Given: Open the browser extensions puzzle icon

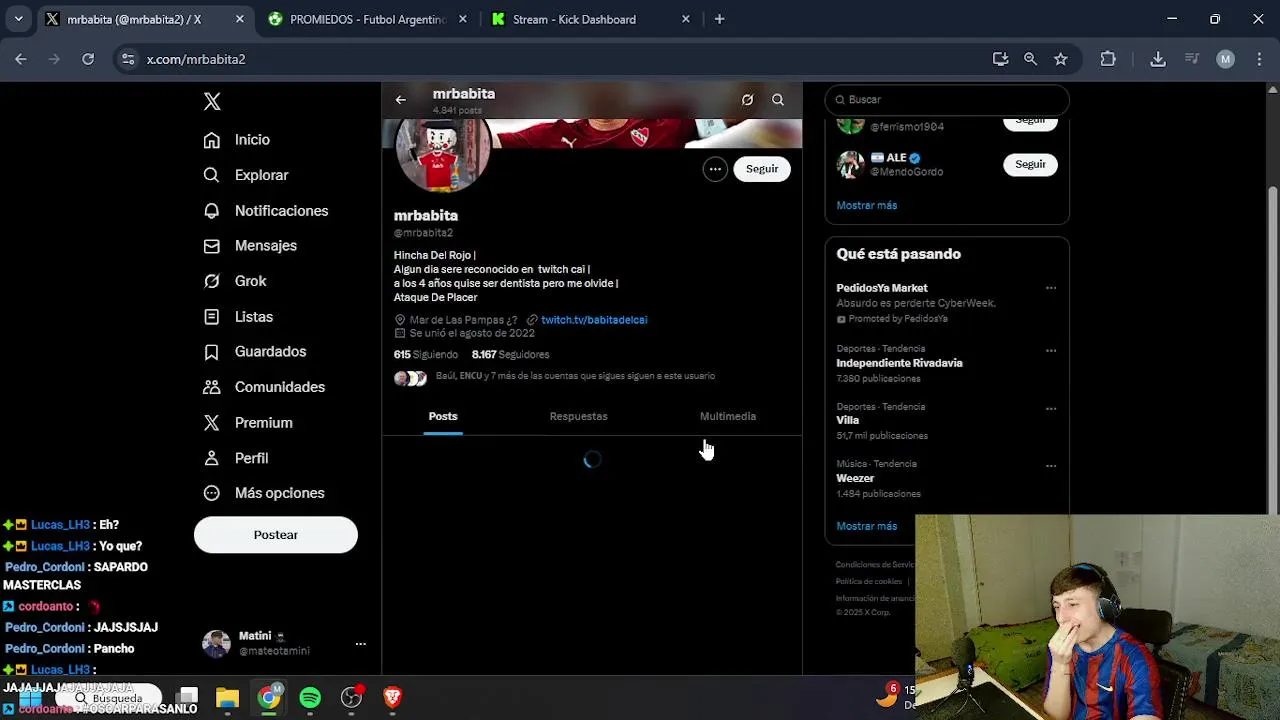Looking at the screenshot, I should click(1108, 59).
